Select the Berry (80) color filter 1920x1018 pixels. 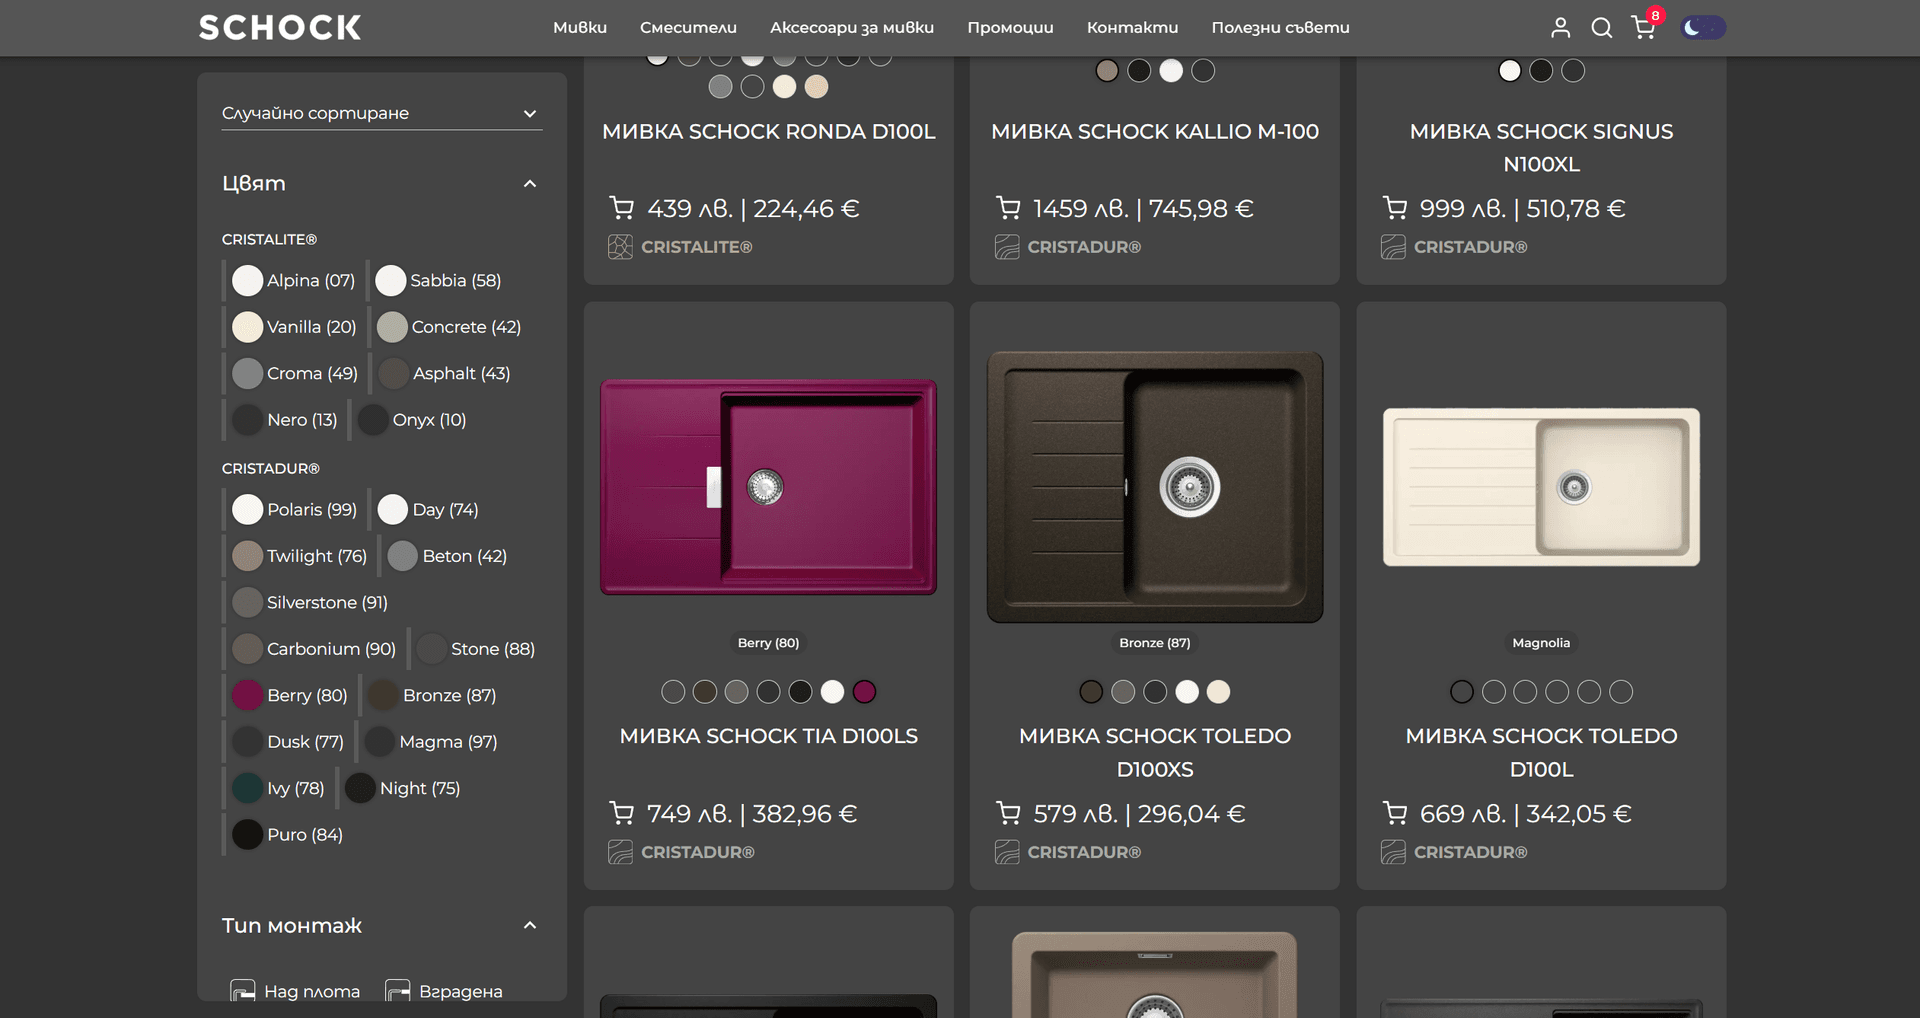[x=290, y=695]
